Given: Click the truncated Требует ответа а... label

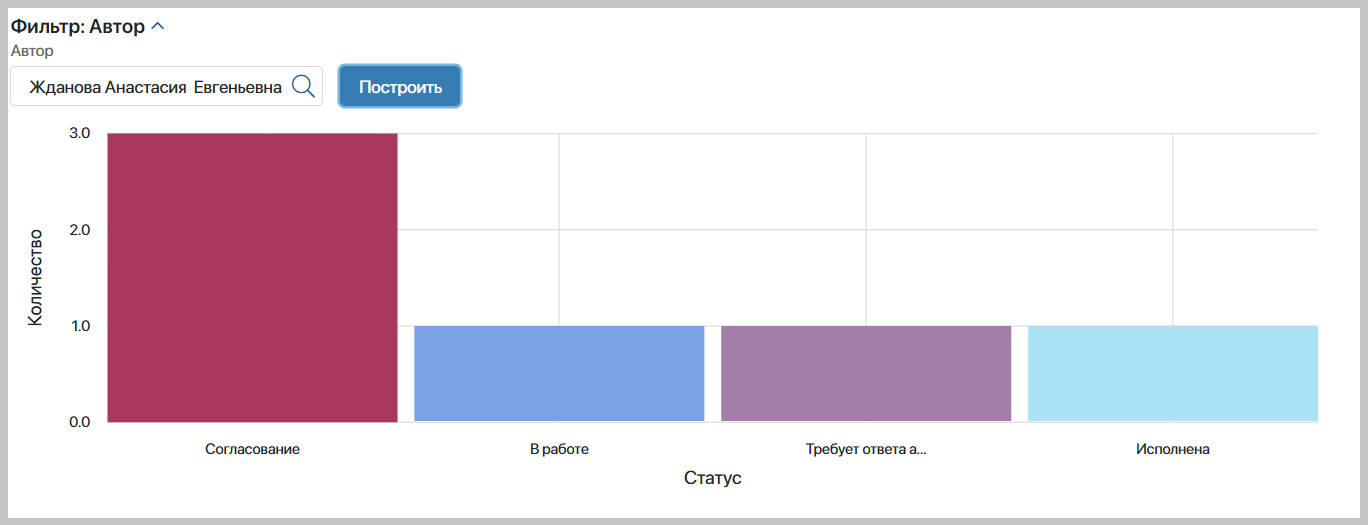Looking at the screenshot, I should point(866,449).
